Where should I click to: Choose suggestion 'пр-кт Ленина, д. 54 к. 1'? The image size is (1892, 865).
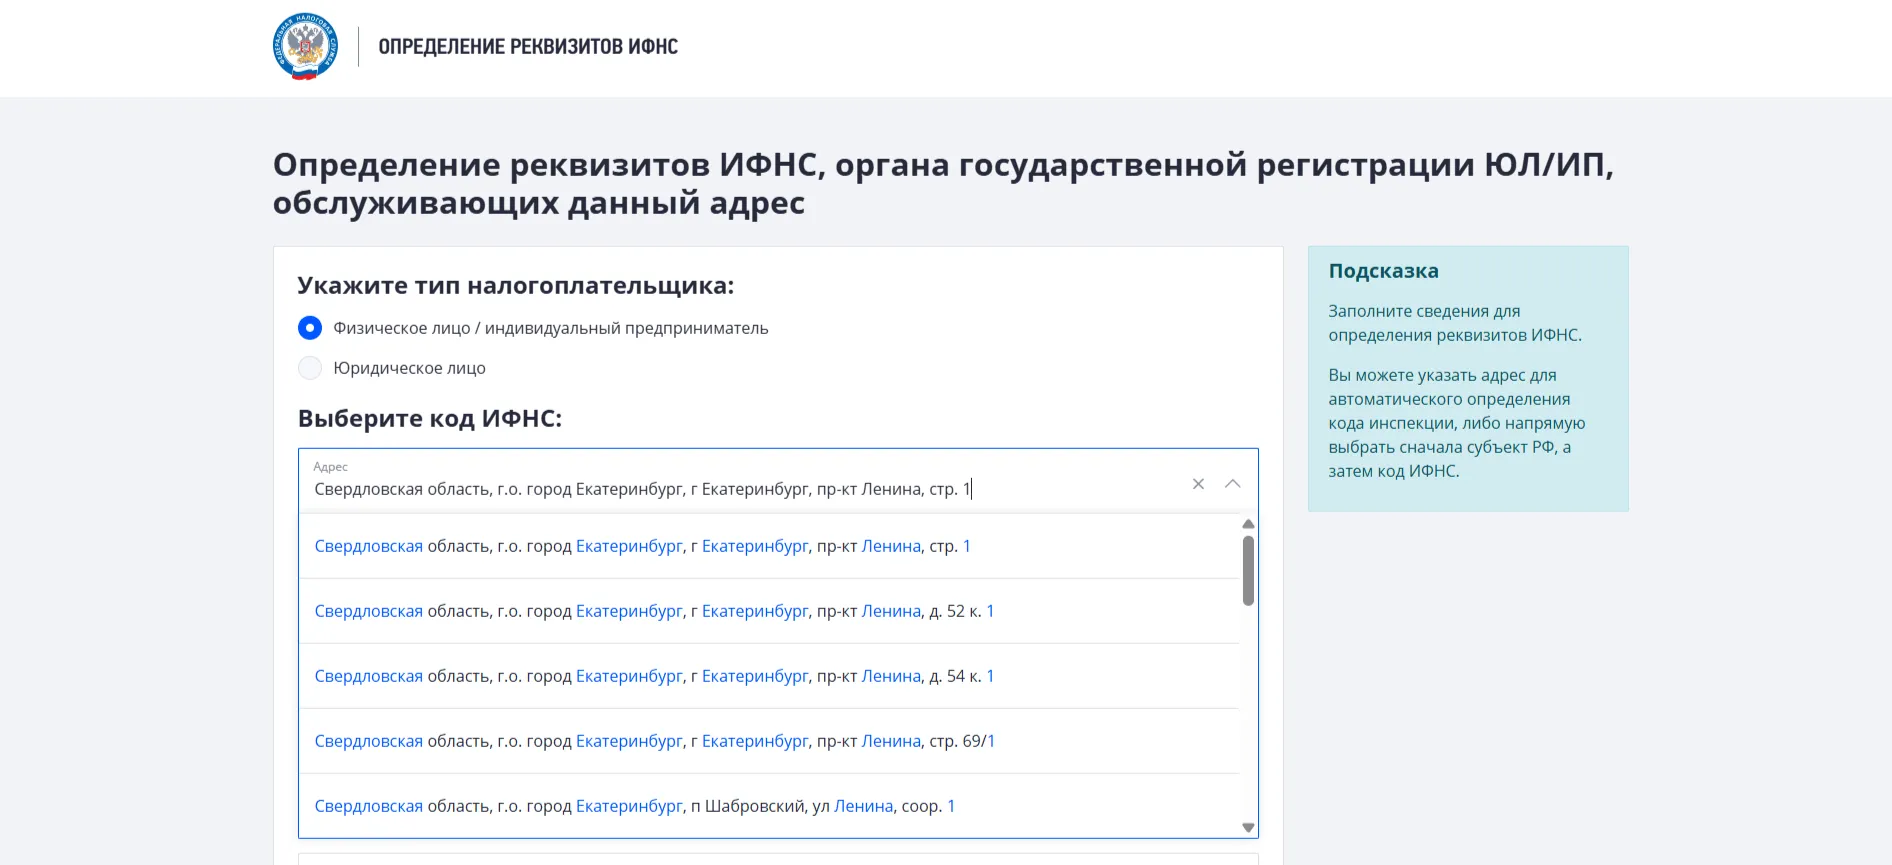pos(654,676)
